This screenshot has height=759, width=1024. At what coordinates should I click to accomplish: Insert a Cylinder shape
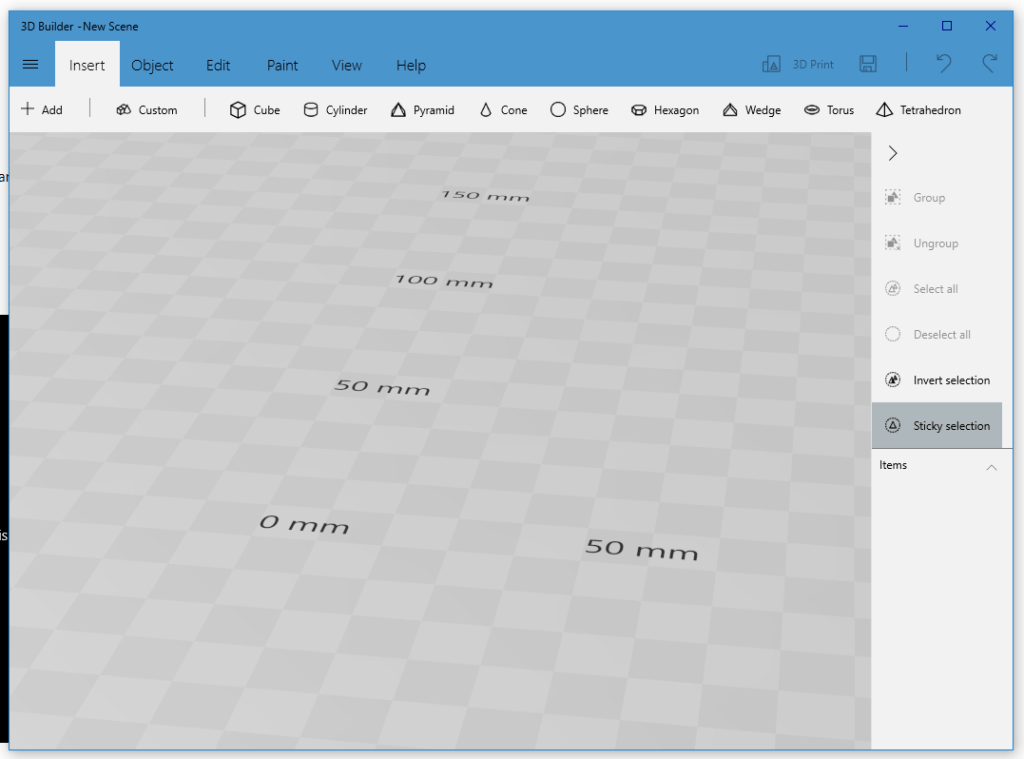[x=335, y=110]
